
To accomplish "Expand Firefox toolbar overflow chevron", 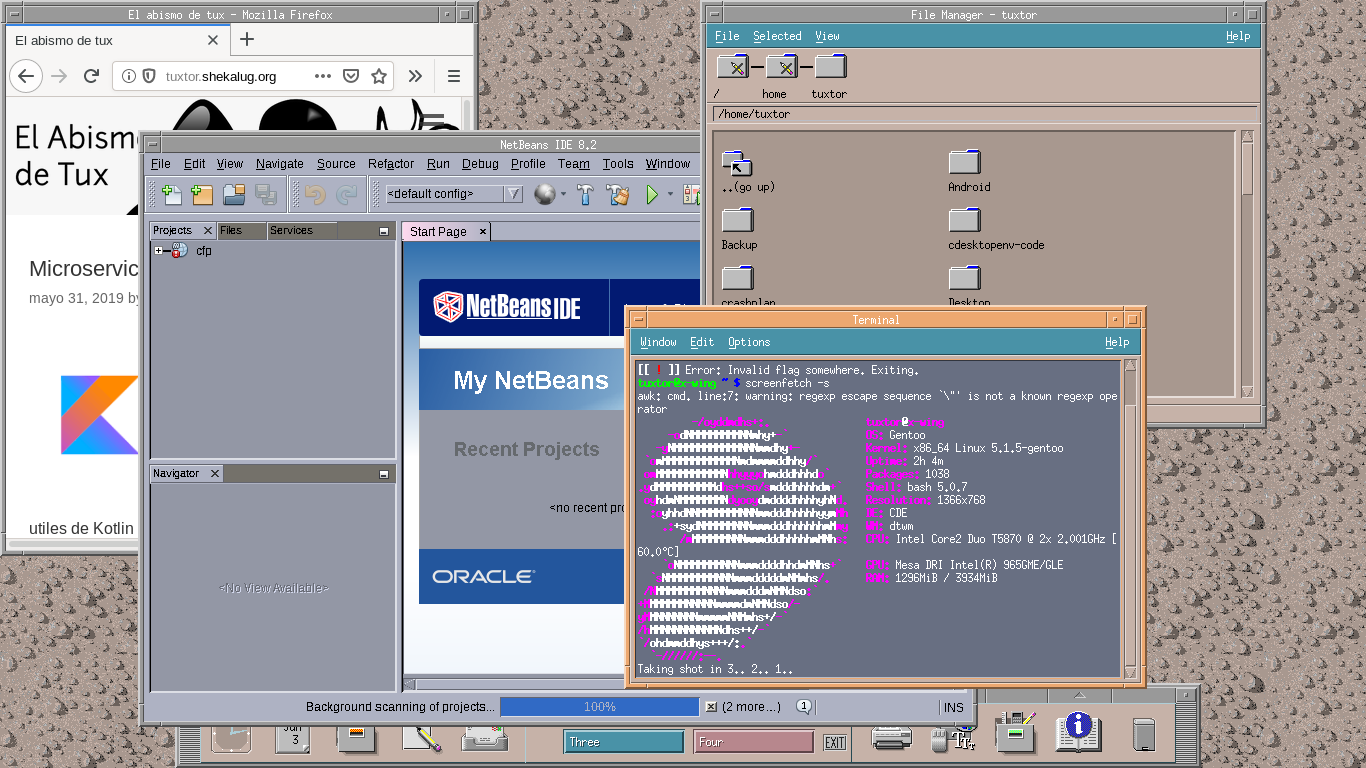I will (415, 76).
